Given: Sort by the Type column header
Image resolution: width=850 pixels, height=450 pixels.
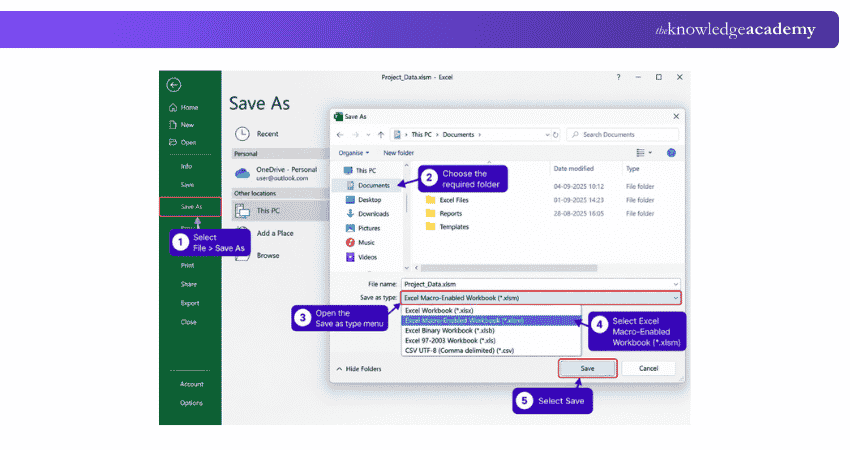Looking at the screenshot, I should (x=633, y=169).
